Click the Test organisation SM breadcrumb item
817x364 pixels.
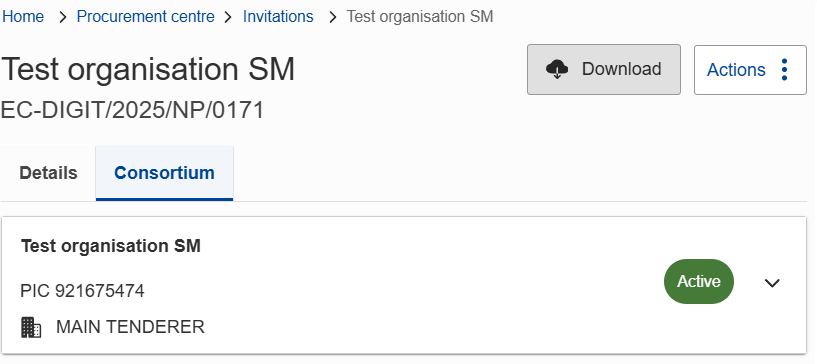click(420, 17)
